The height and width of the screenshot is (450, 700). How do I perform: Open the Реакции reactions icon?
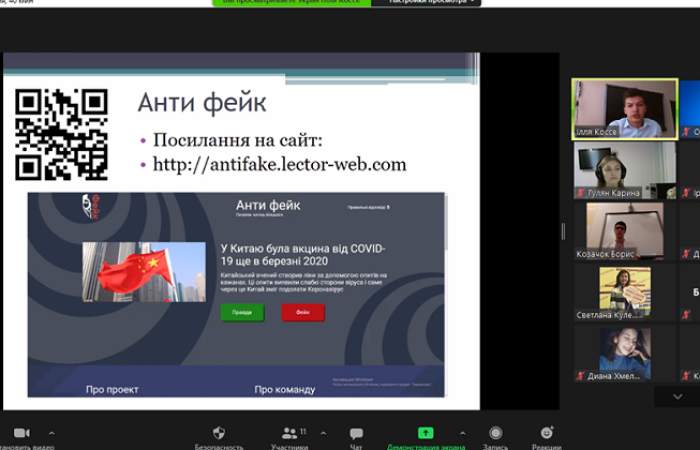coord(546,433)
